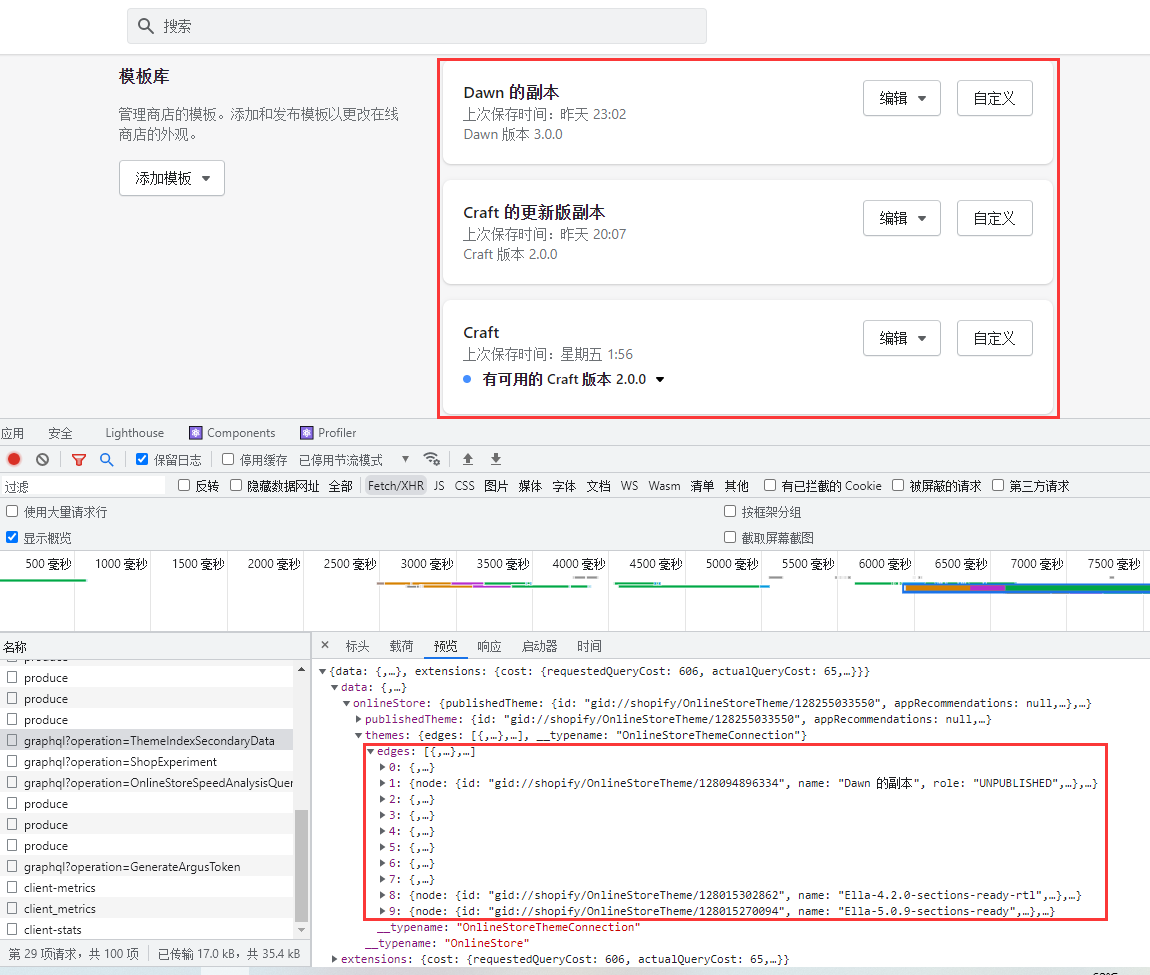Toggle blocked requests checkbox
Image resolution: width=1150 pixels, height=975 pixels.
pos(898,485)
